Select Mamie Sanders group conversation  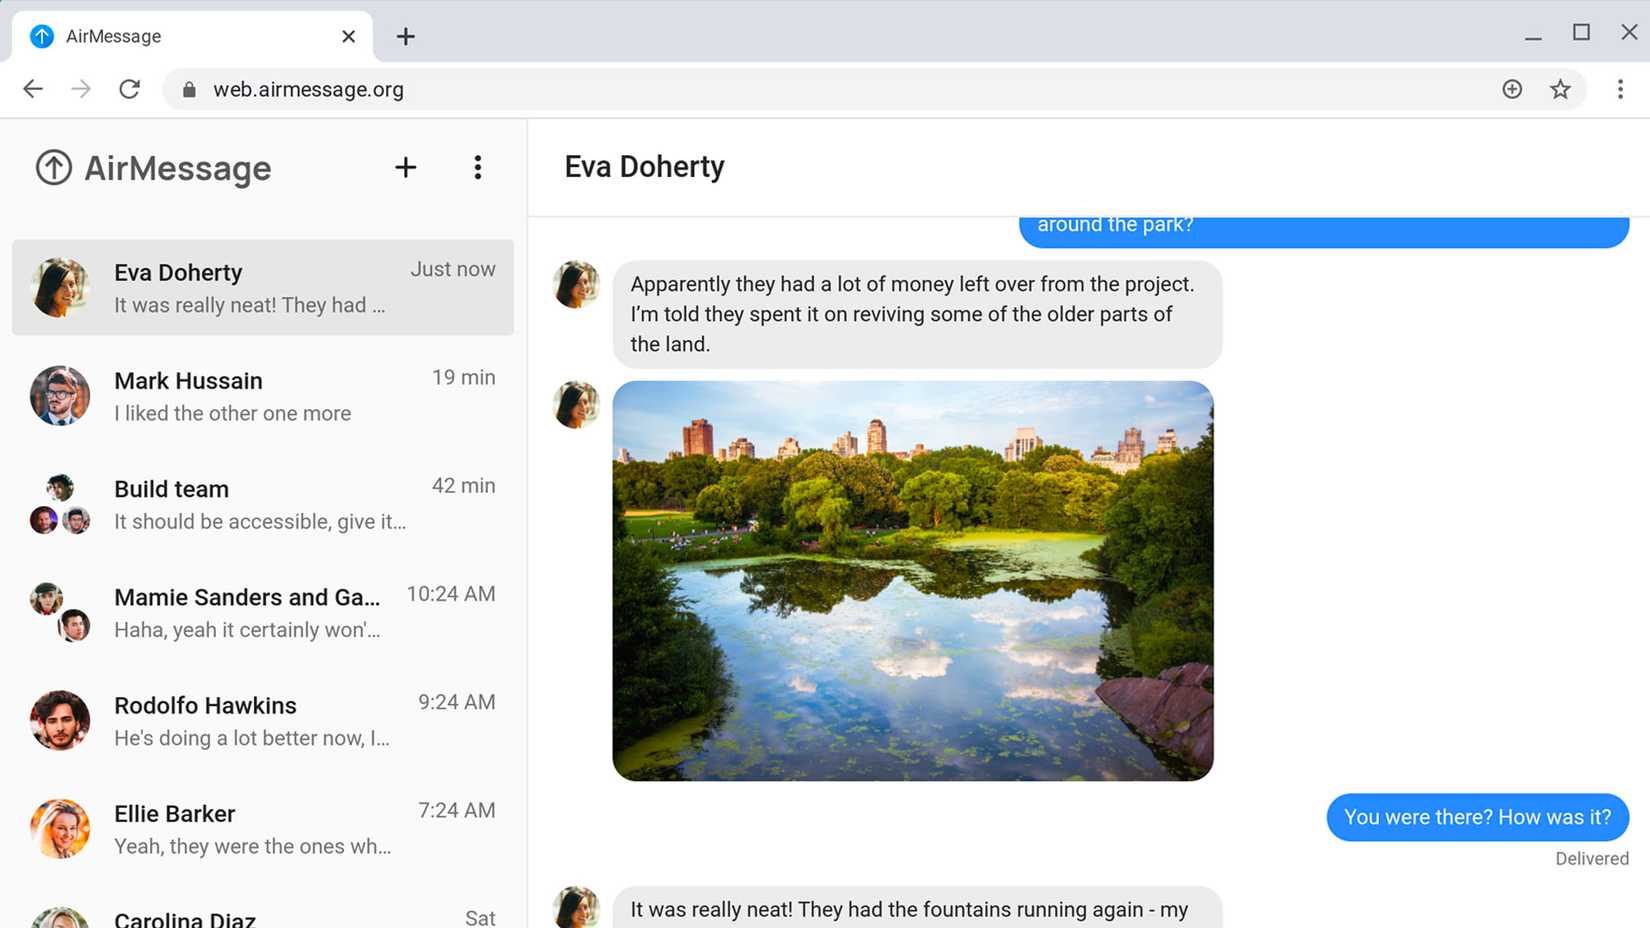point(262,612)
